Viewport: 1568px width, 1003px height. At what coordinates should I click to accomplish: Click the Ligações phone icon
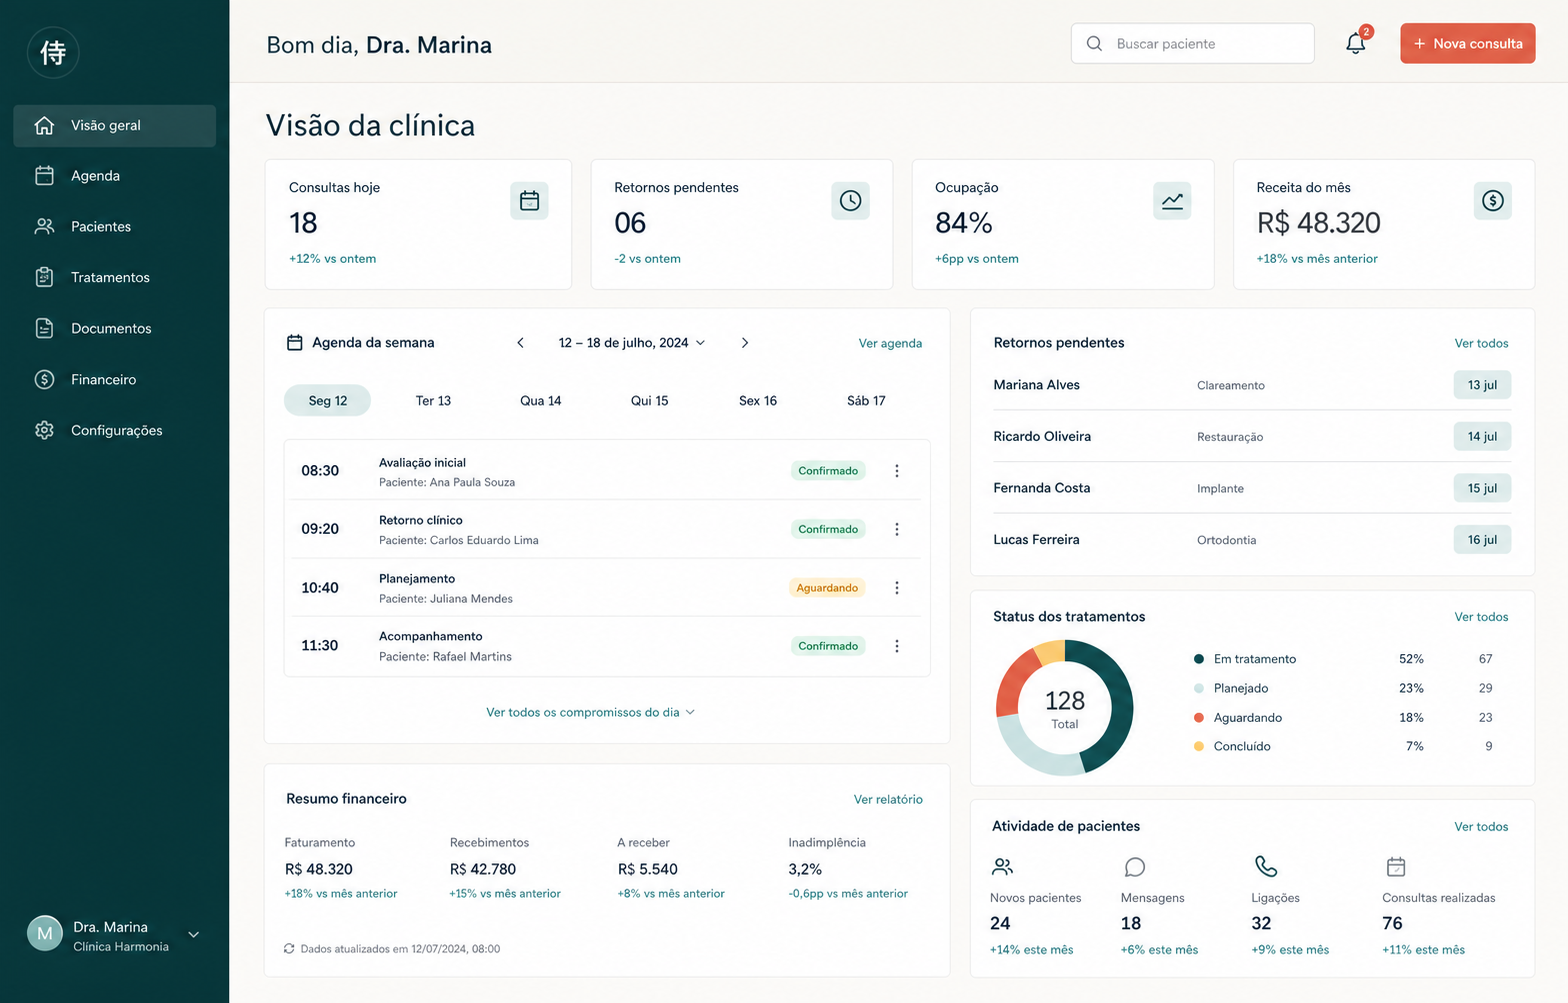pyautogui.click(x=1266, y=866)
